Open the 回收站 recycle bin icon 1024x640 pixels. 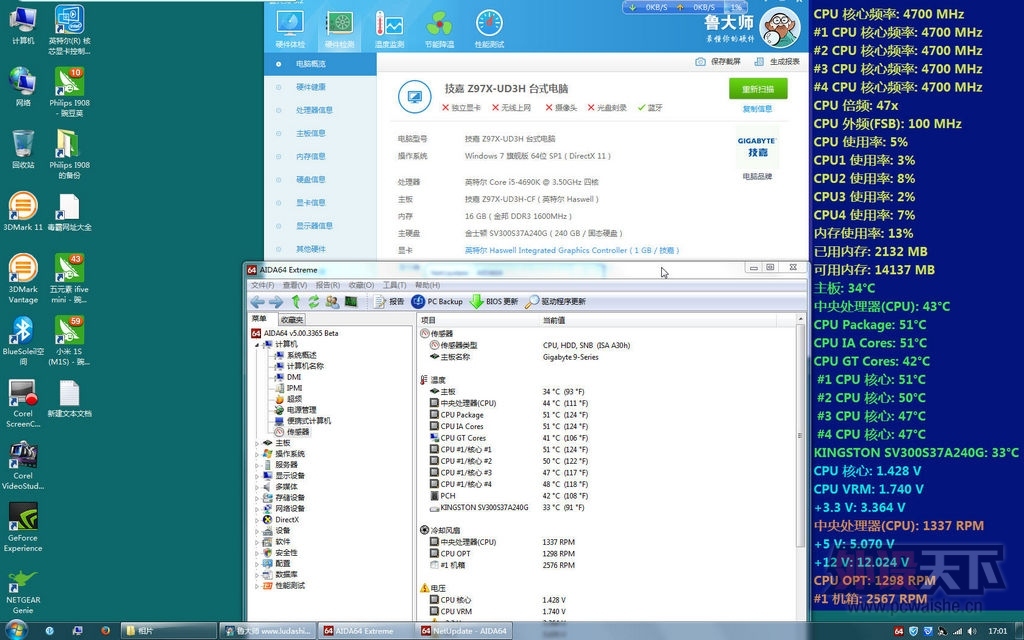23,149
